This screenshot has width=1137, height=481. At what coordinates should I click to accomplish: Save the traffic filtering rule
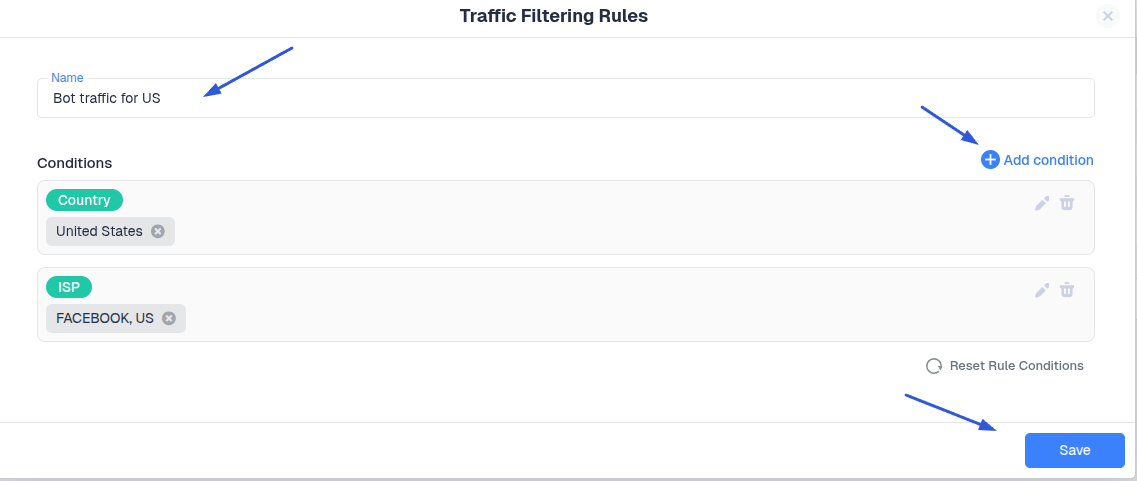click(x=1074, y=450)
